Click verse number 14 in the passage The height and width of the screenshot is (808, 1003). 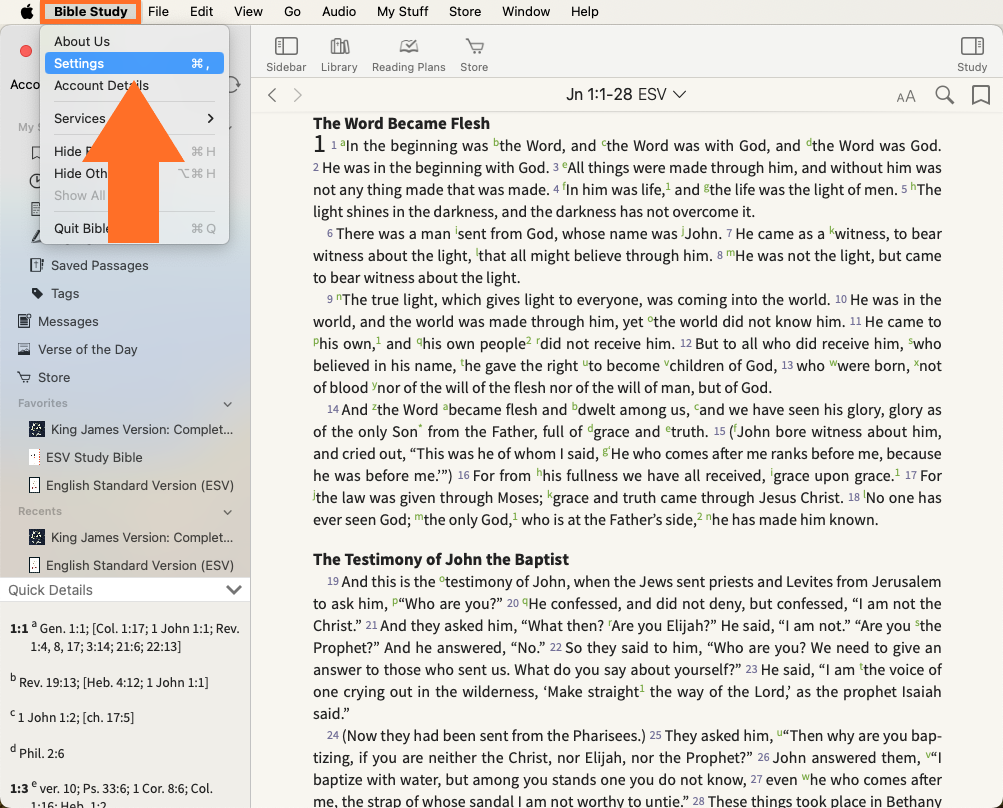333,409
